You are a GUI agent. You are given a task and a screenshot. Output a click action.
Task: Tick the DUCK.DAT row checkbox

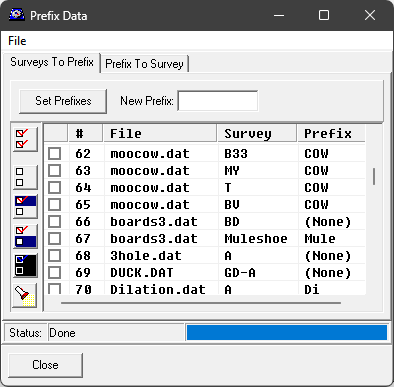pos(55,273)
